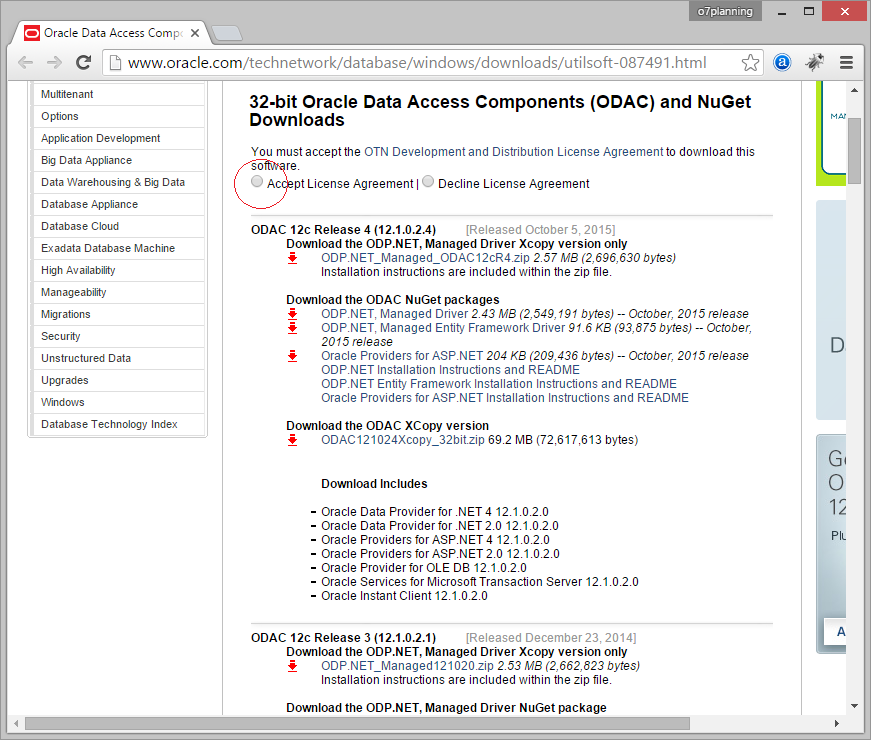
Task: Click download arrow for ODAC121024Xcopy_32bit.zip
Action: pyautogui.click(x=292, y=440)
